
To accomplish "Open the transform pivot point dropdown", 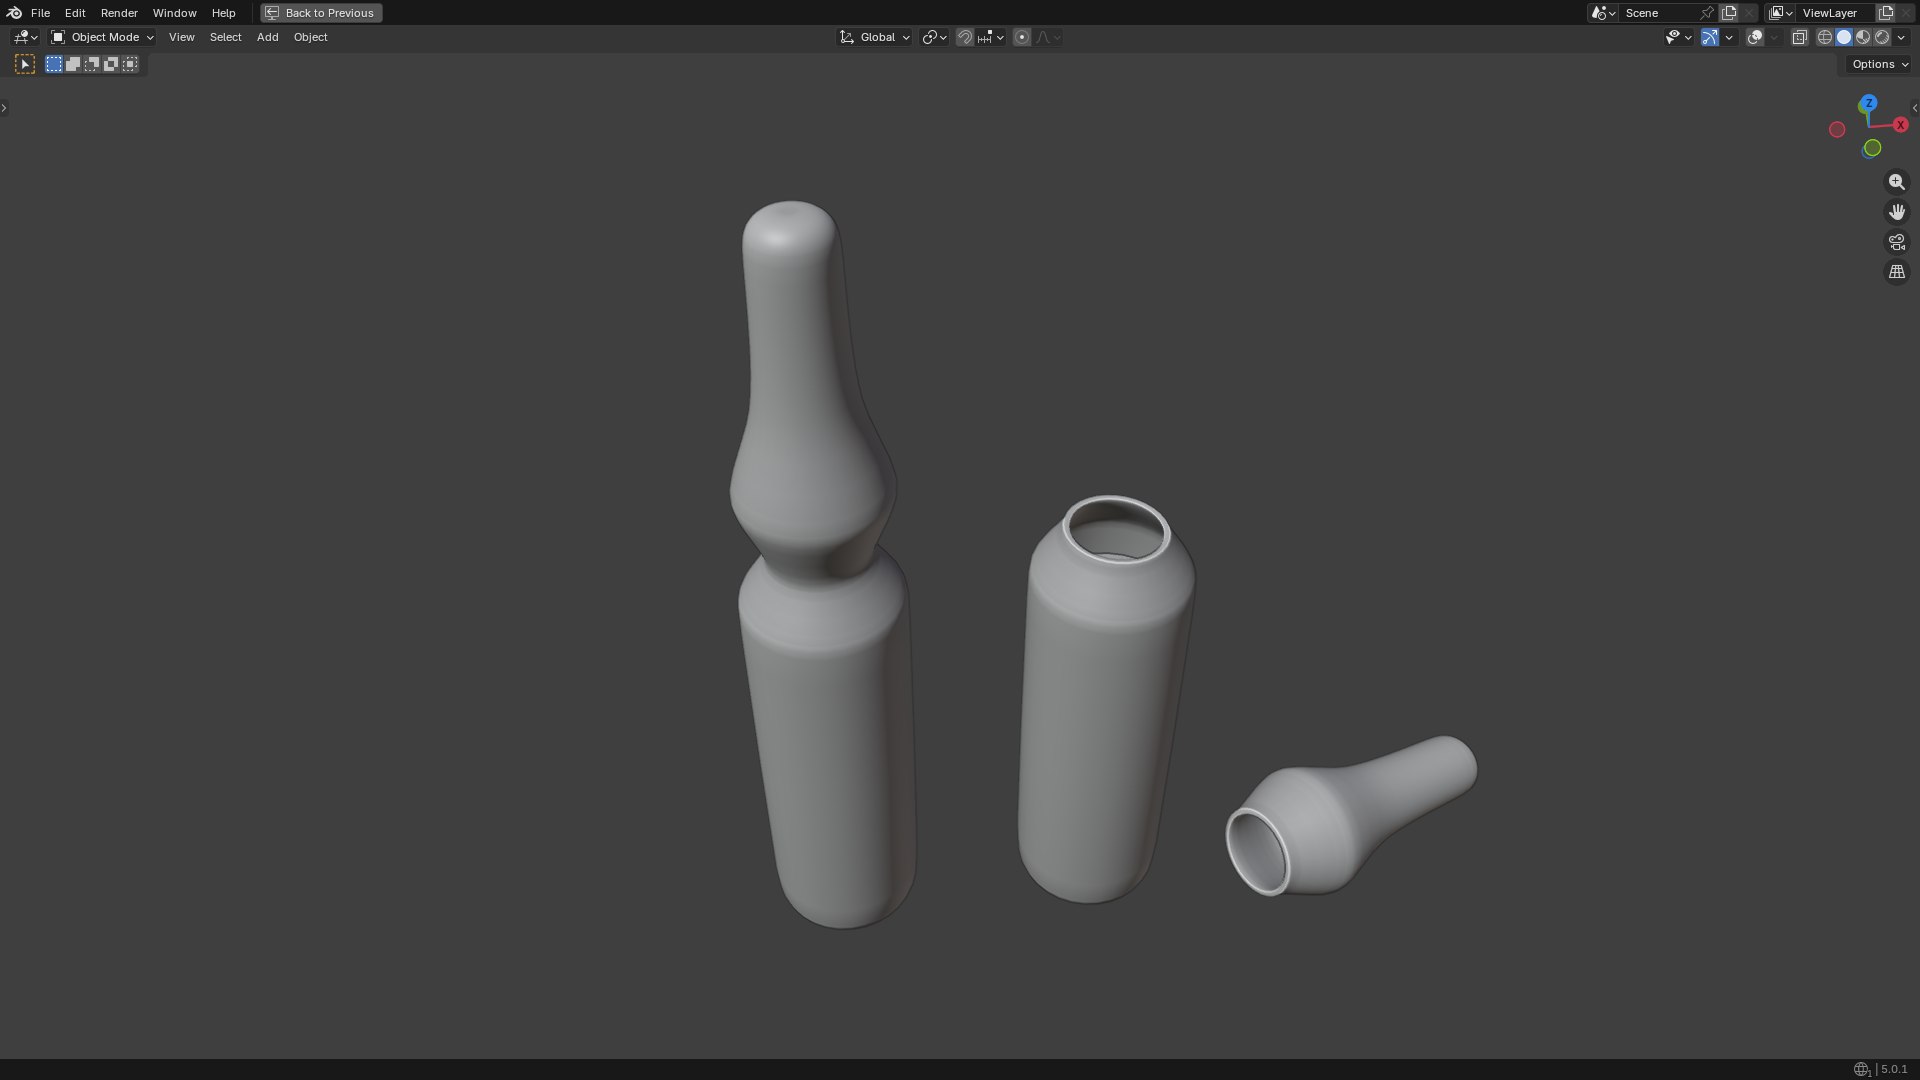I will pyautogui.click(x=934, y=37).
